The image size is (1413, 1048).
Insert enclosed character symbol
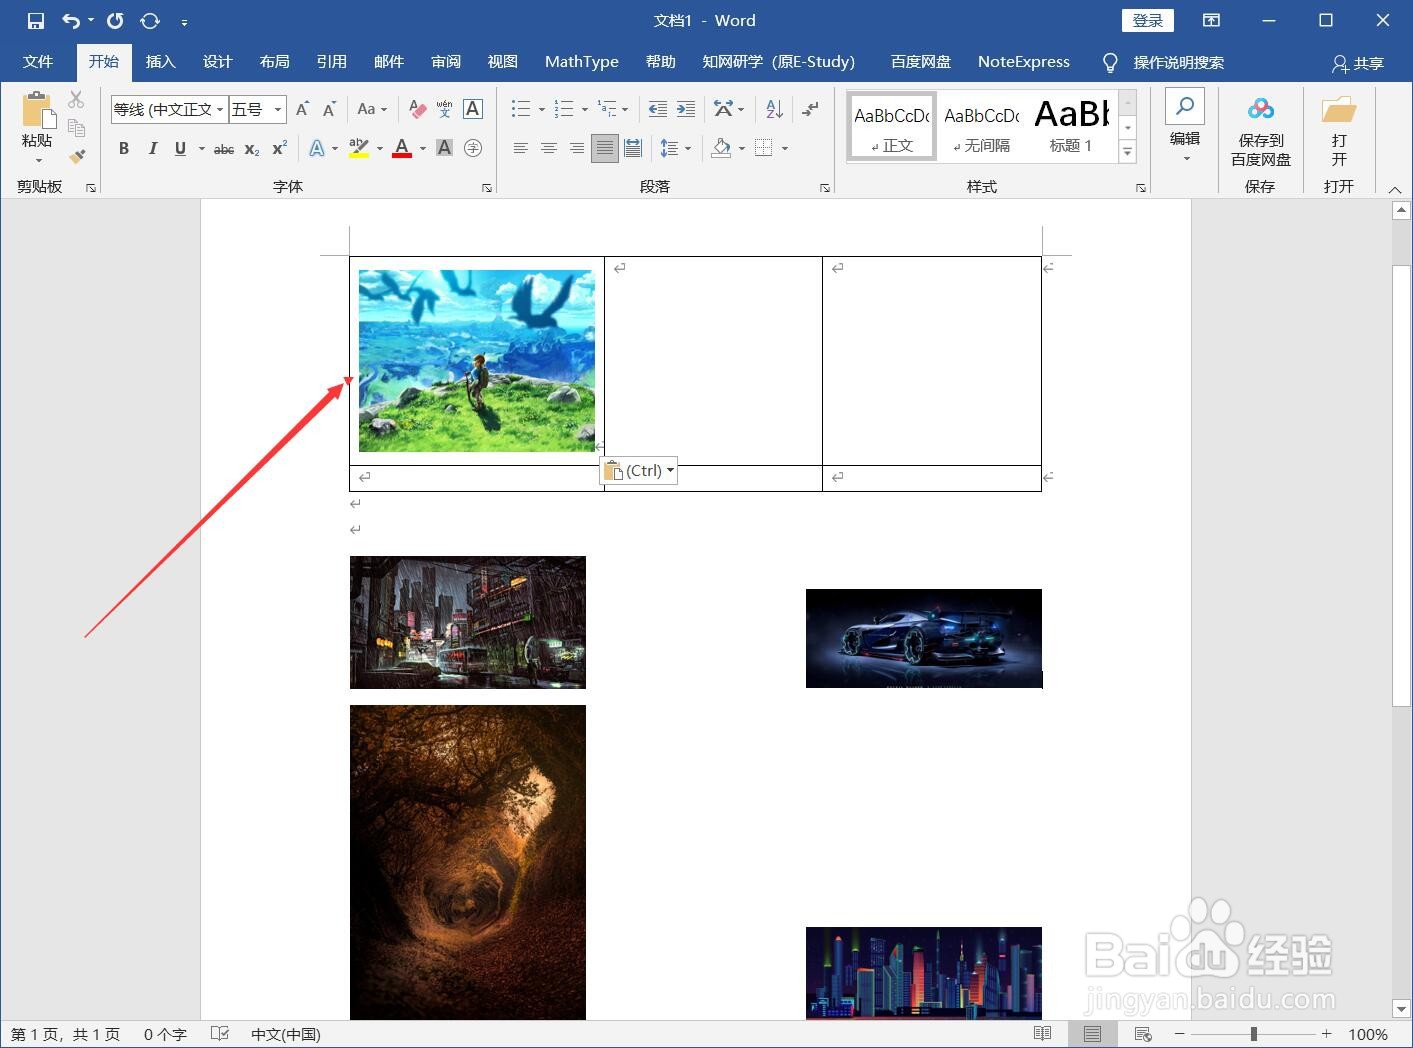(473, 148)
